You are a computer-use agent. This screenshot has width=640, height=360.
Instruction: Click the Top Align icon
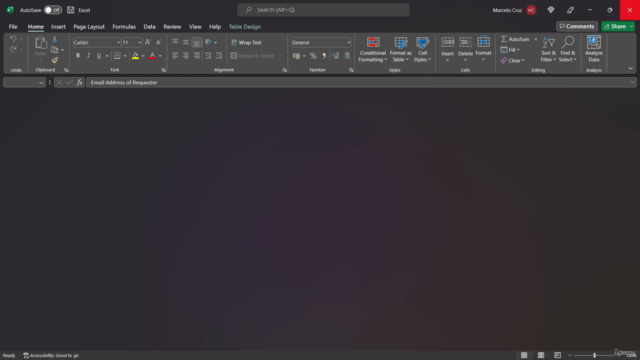175,42
